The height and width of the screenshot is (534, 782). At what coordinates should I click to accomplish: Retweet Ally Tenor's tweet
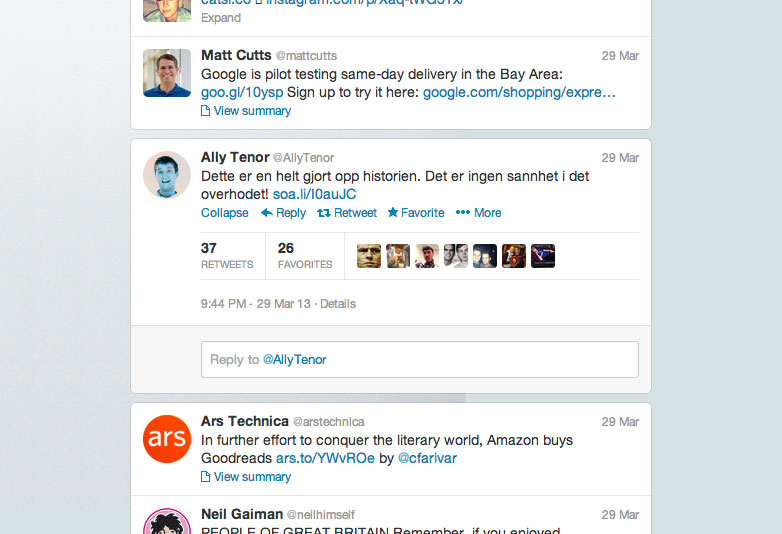pos(347,213)
